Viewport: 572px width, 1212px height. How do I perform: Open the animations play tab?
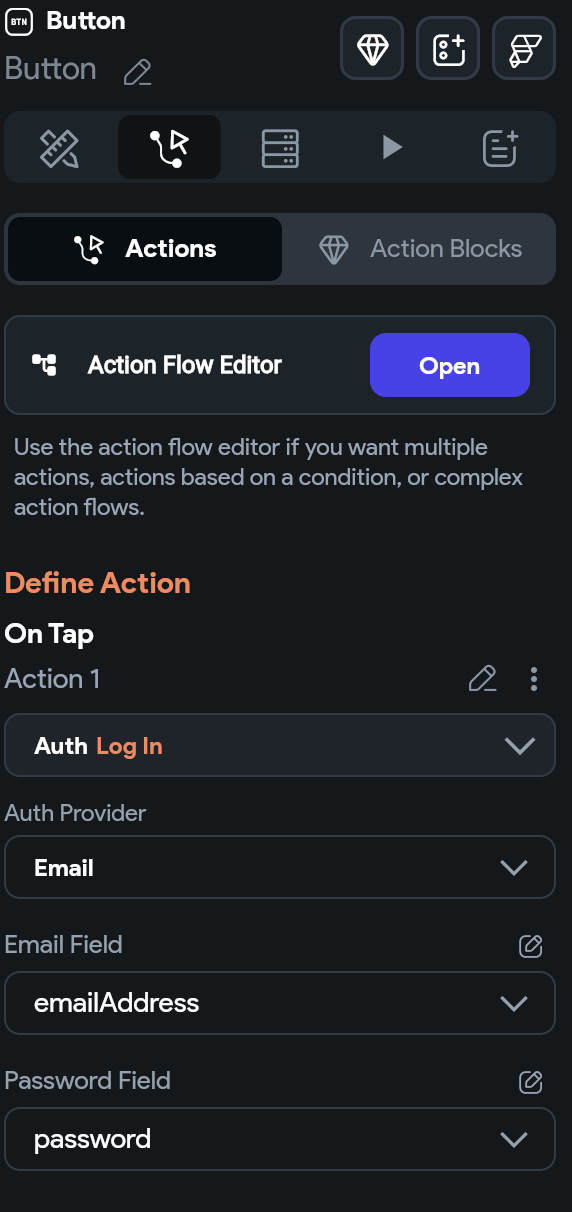(x=391, y=148)
